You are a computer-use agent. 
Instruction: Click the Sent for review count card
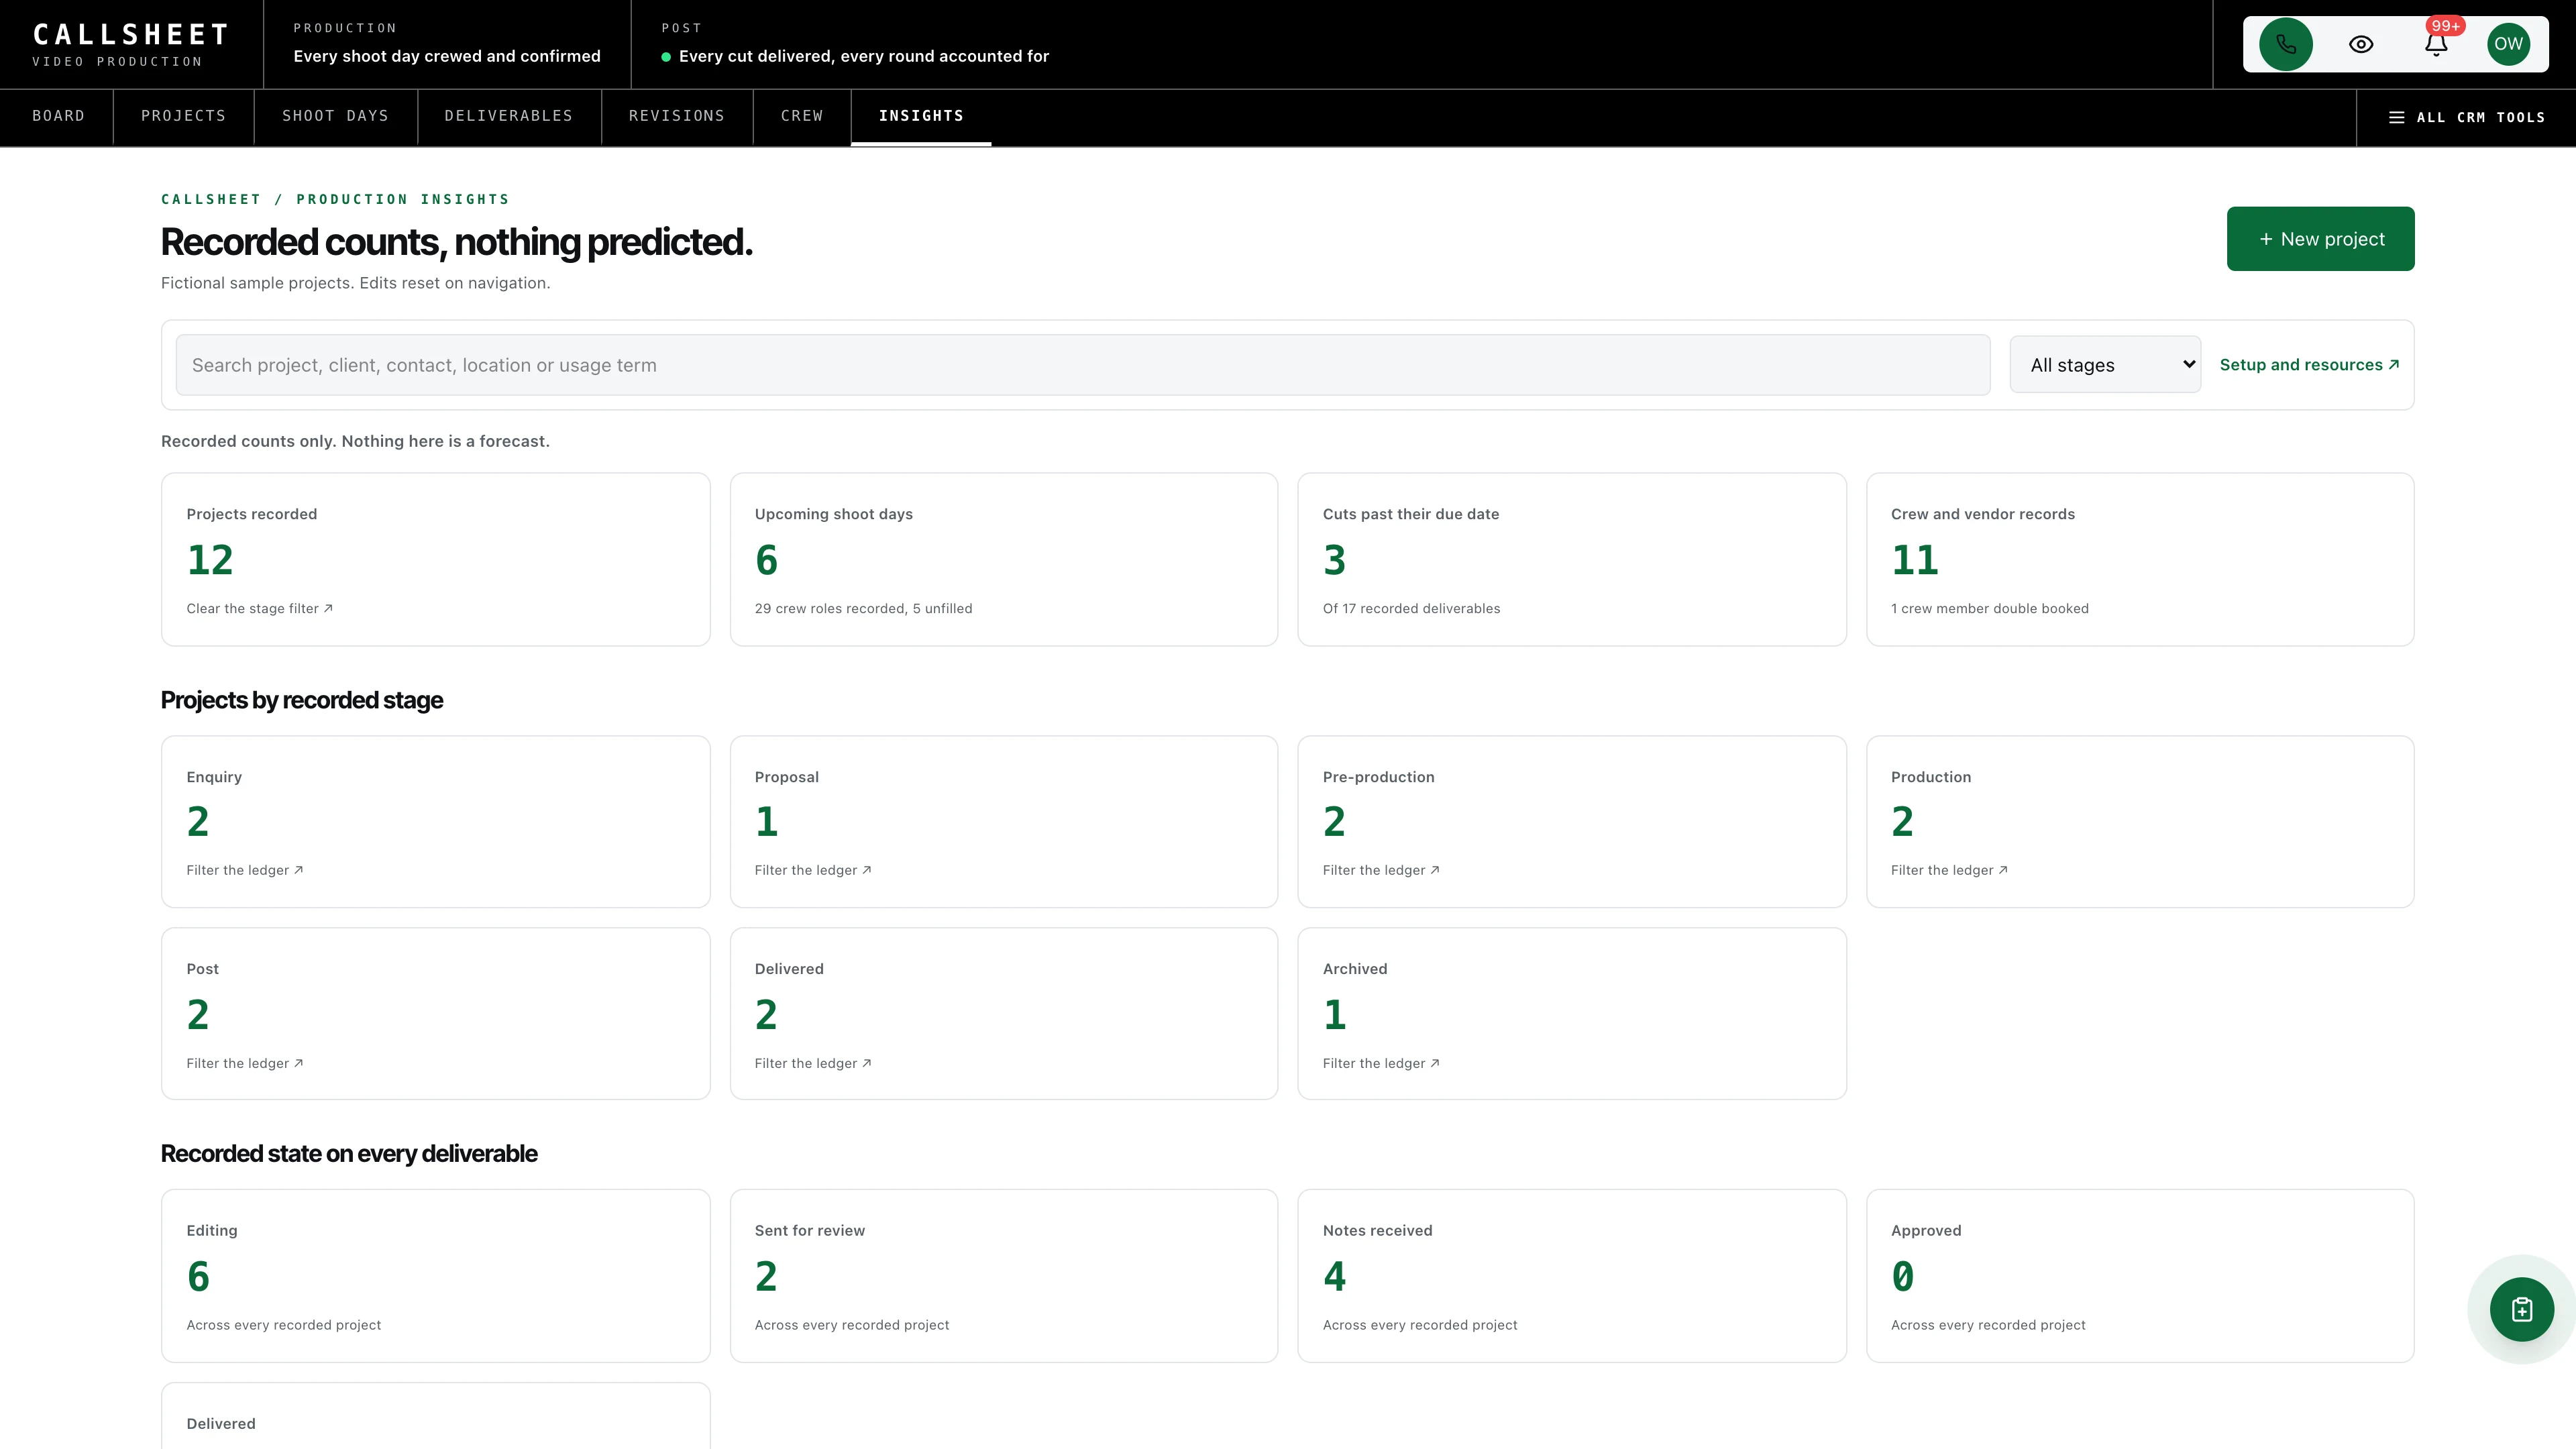click(x=1003, y=1275)
